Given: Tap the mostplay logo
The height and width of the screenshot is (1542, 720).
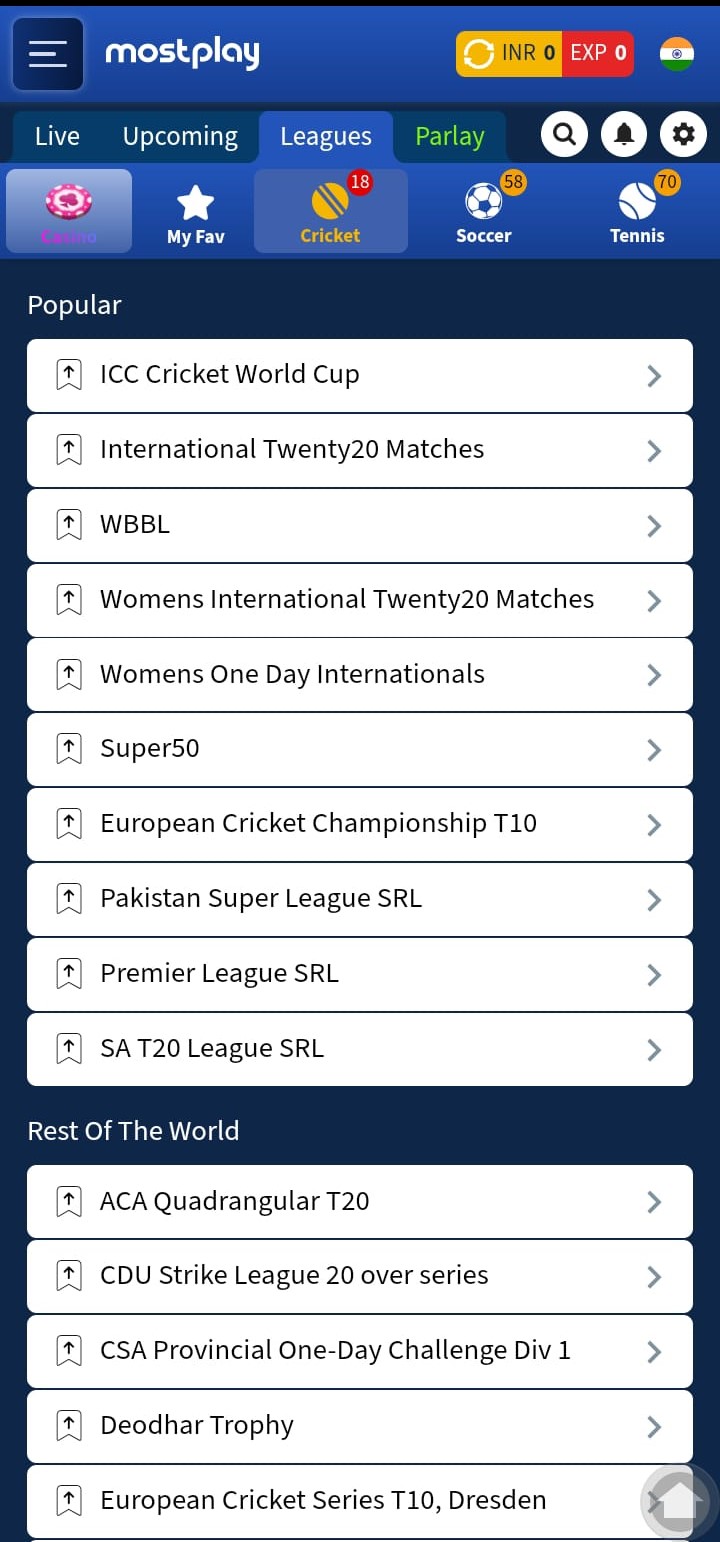Looking at the screenshot, I should 182,53.
